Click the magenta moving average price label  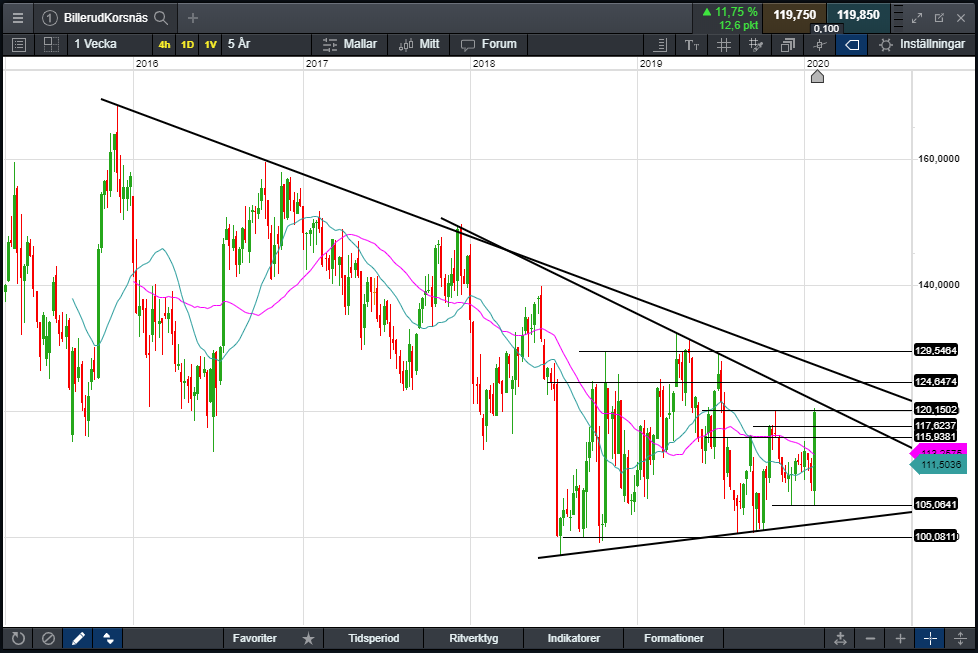tap(938, 452)
